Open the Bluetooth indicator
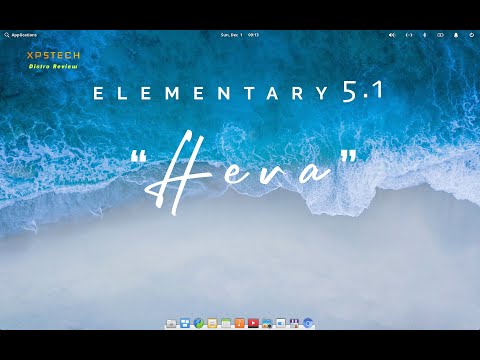This screenshot has height=360, width=480. pyautogui.click(x=425, y=35)
